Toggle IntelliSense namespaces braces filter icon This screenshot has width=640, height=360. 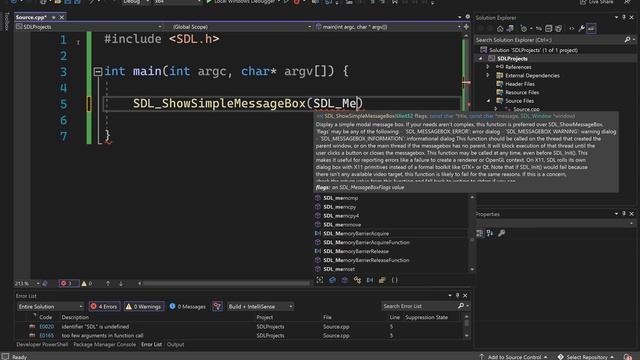(x=395, y=280)
